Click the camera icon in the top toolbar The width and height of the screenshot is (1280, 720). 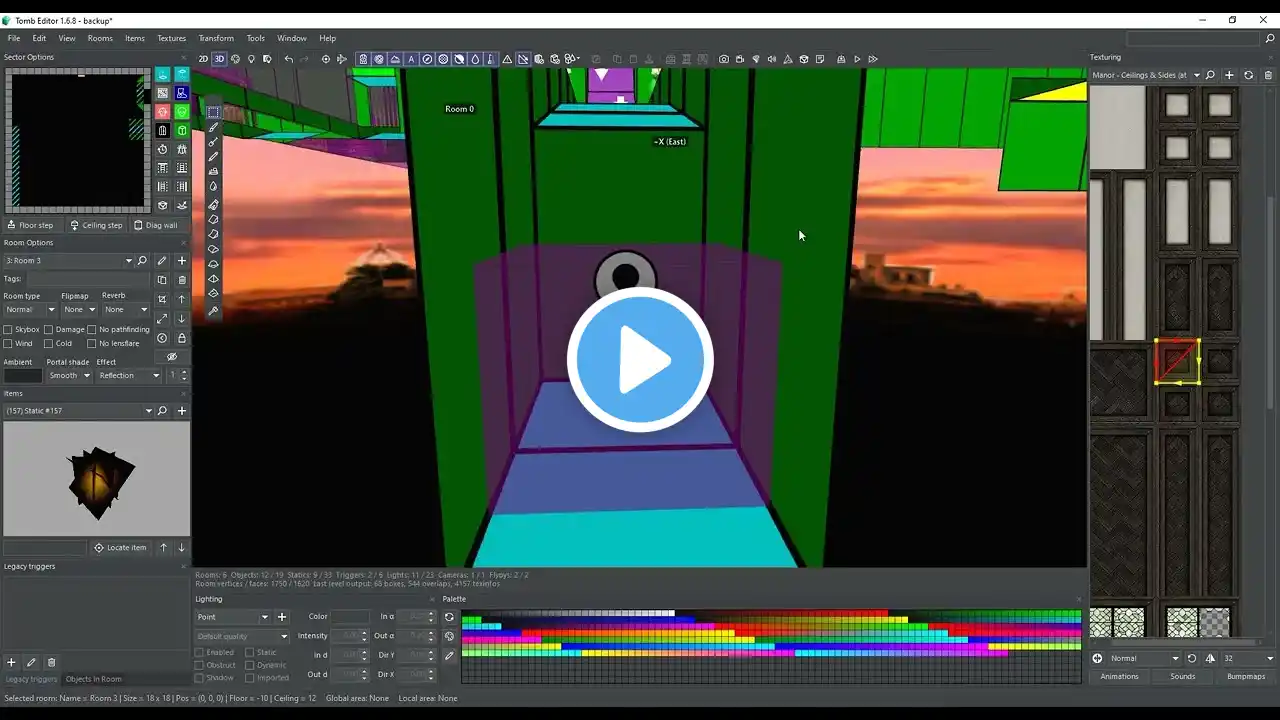tap(724, 59)
